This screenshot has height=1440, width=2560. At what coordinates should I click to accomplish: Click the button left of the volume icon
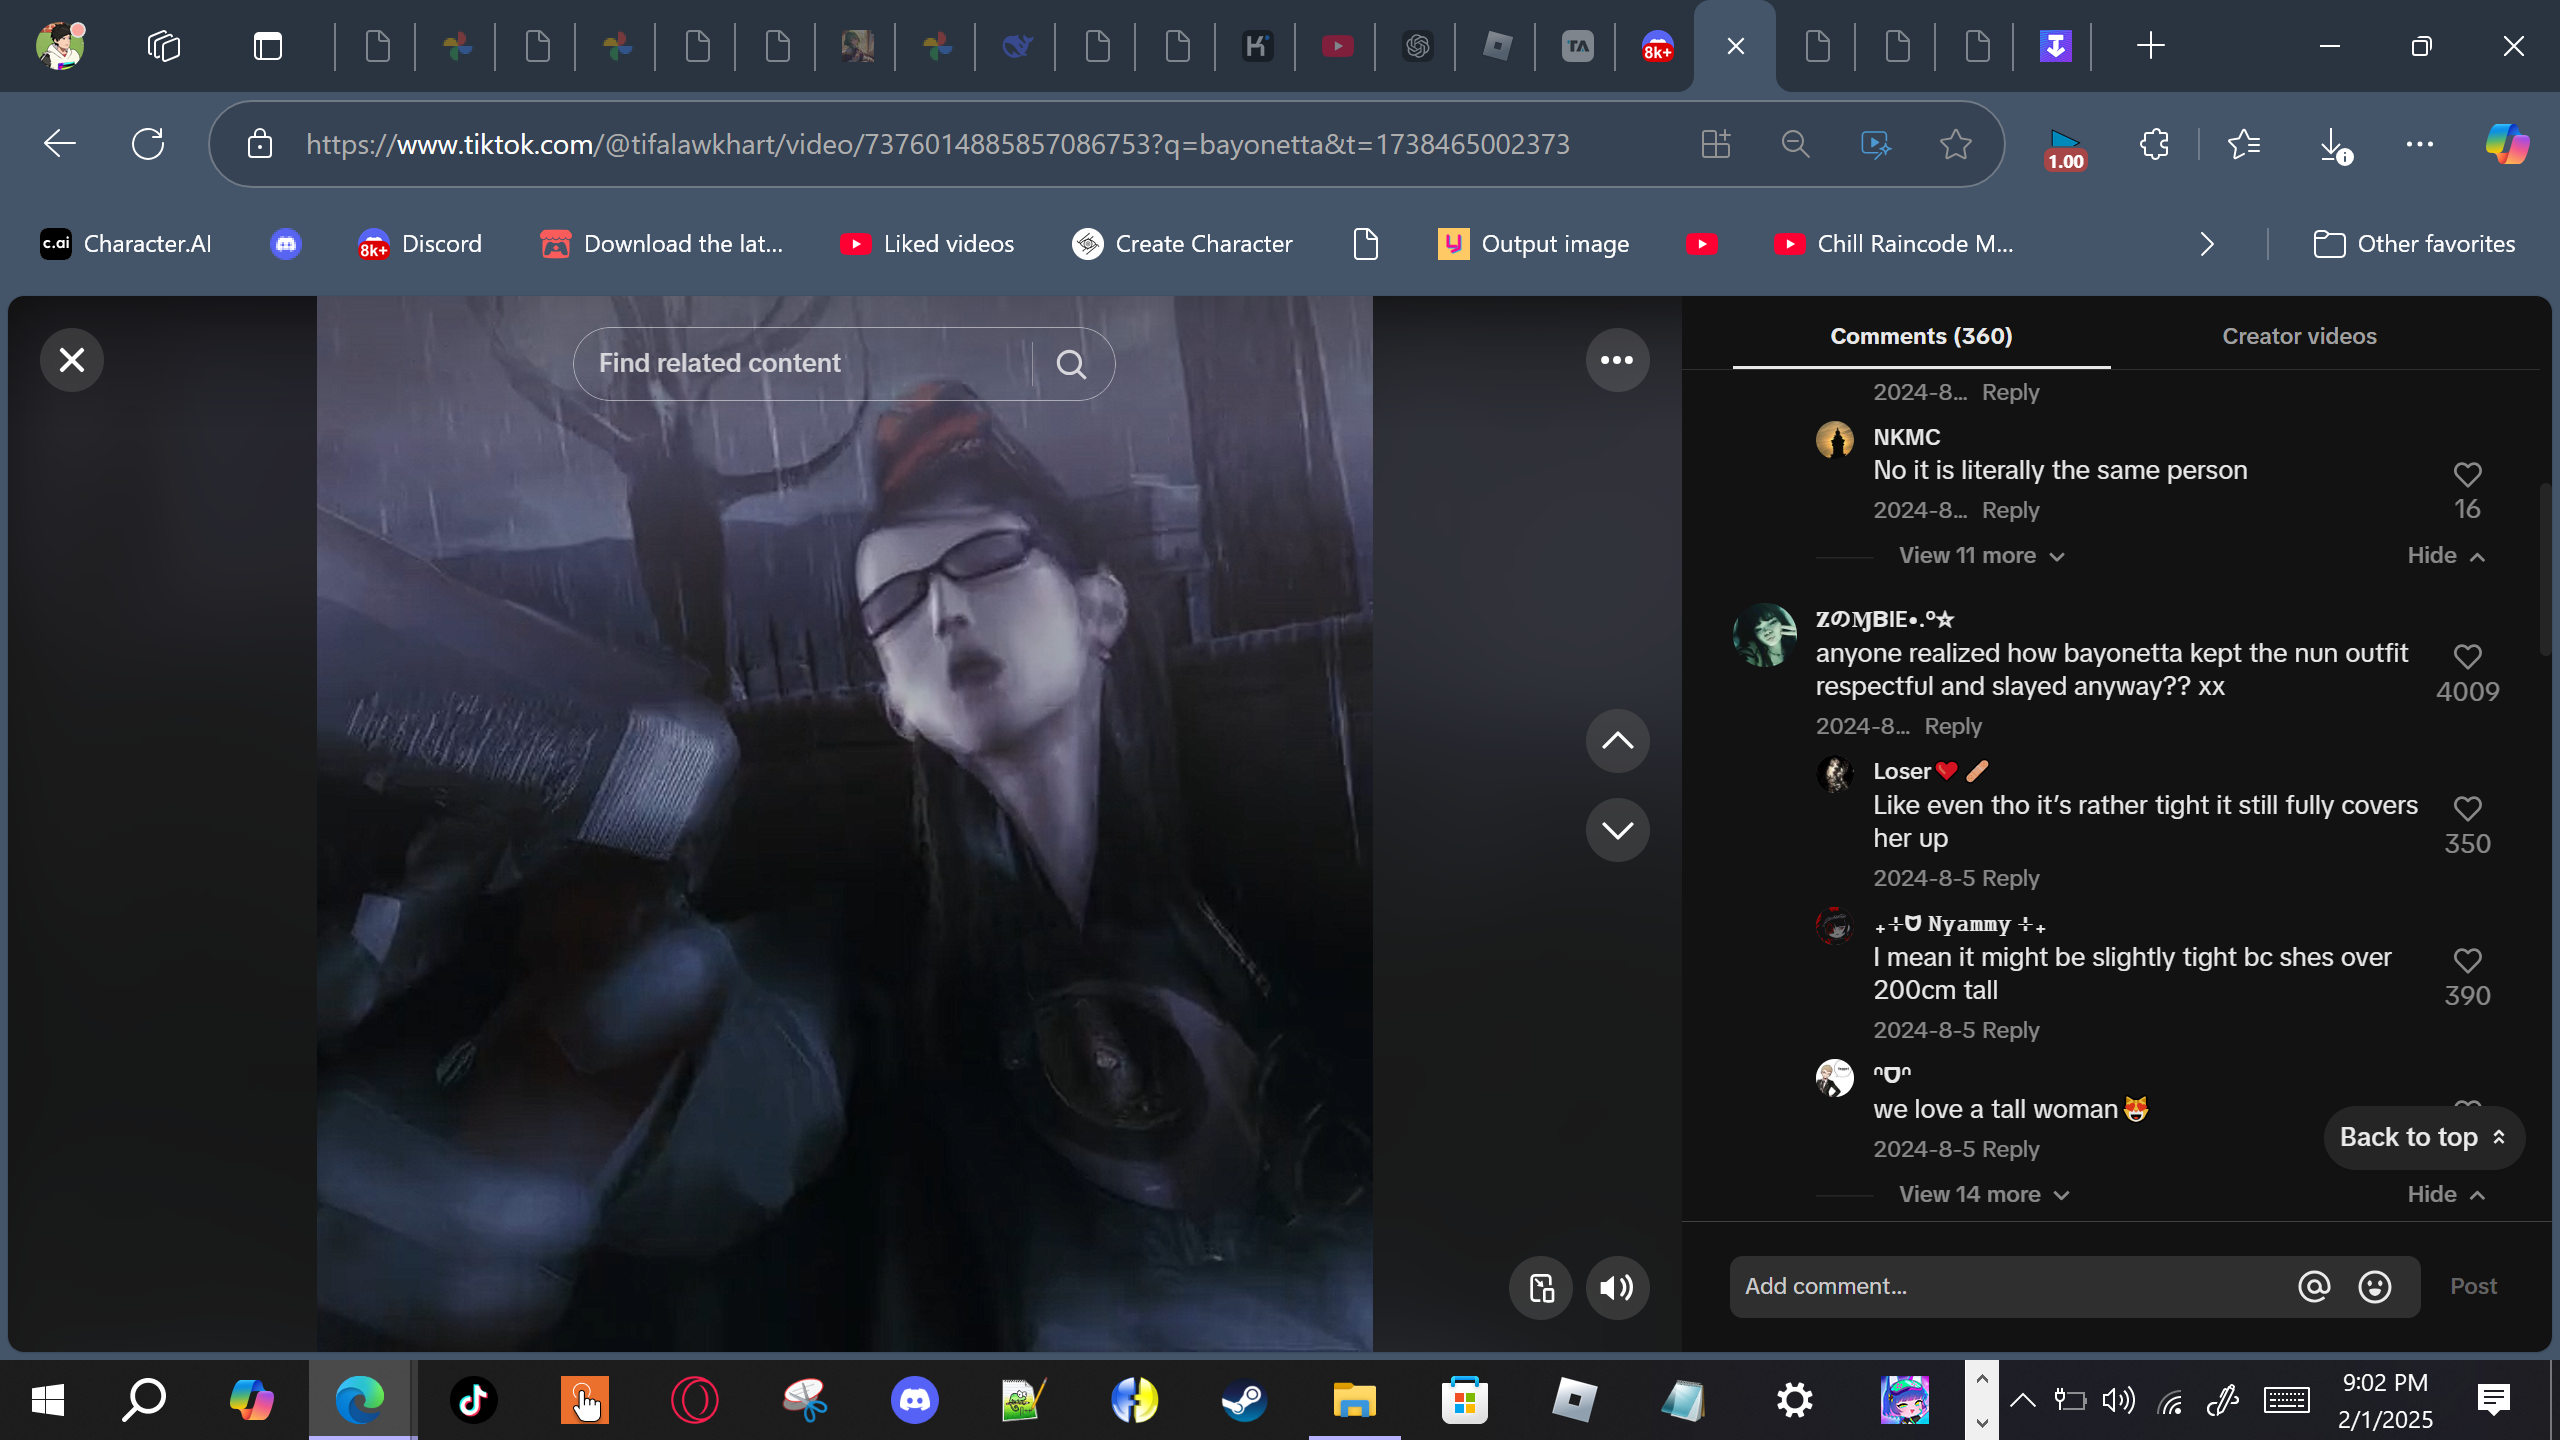(1541, 1288)
